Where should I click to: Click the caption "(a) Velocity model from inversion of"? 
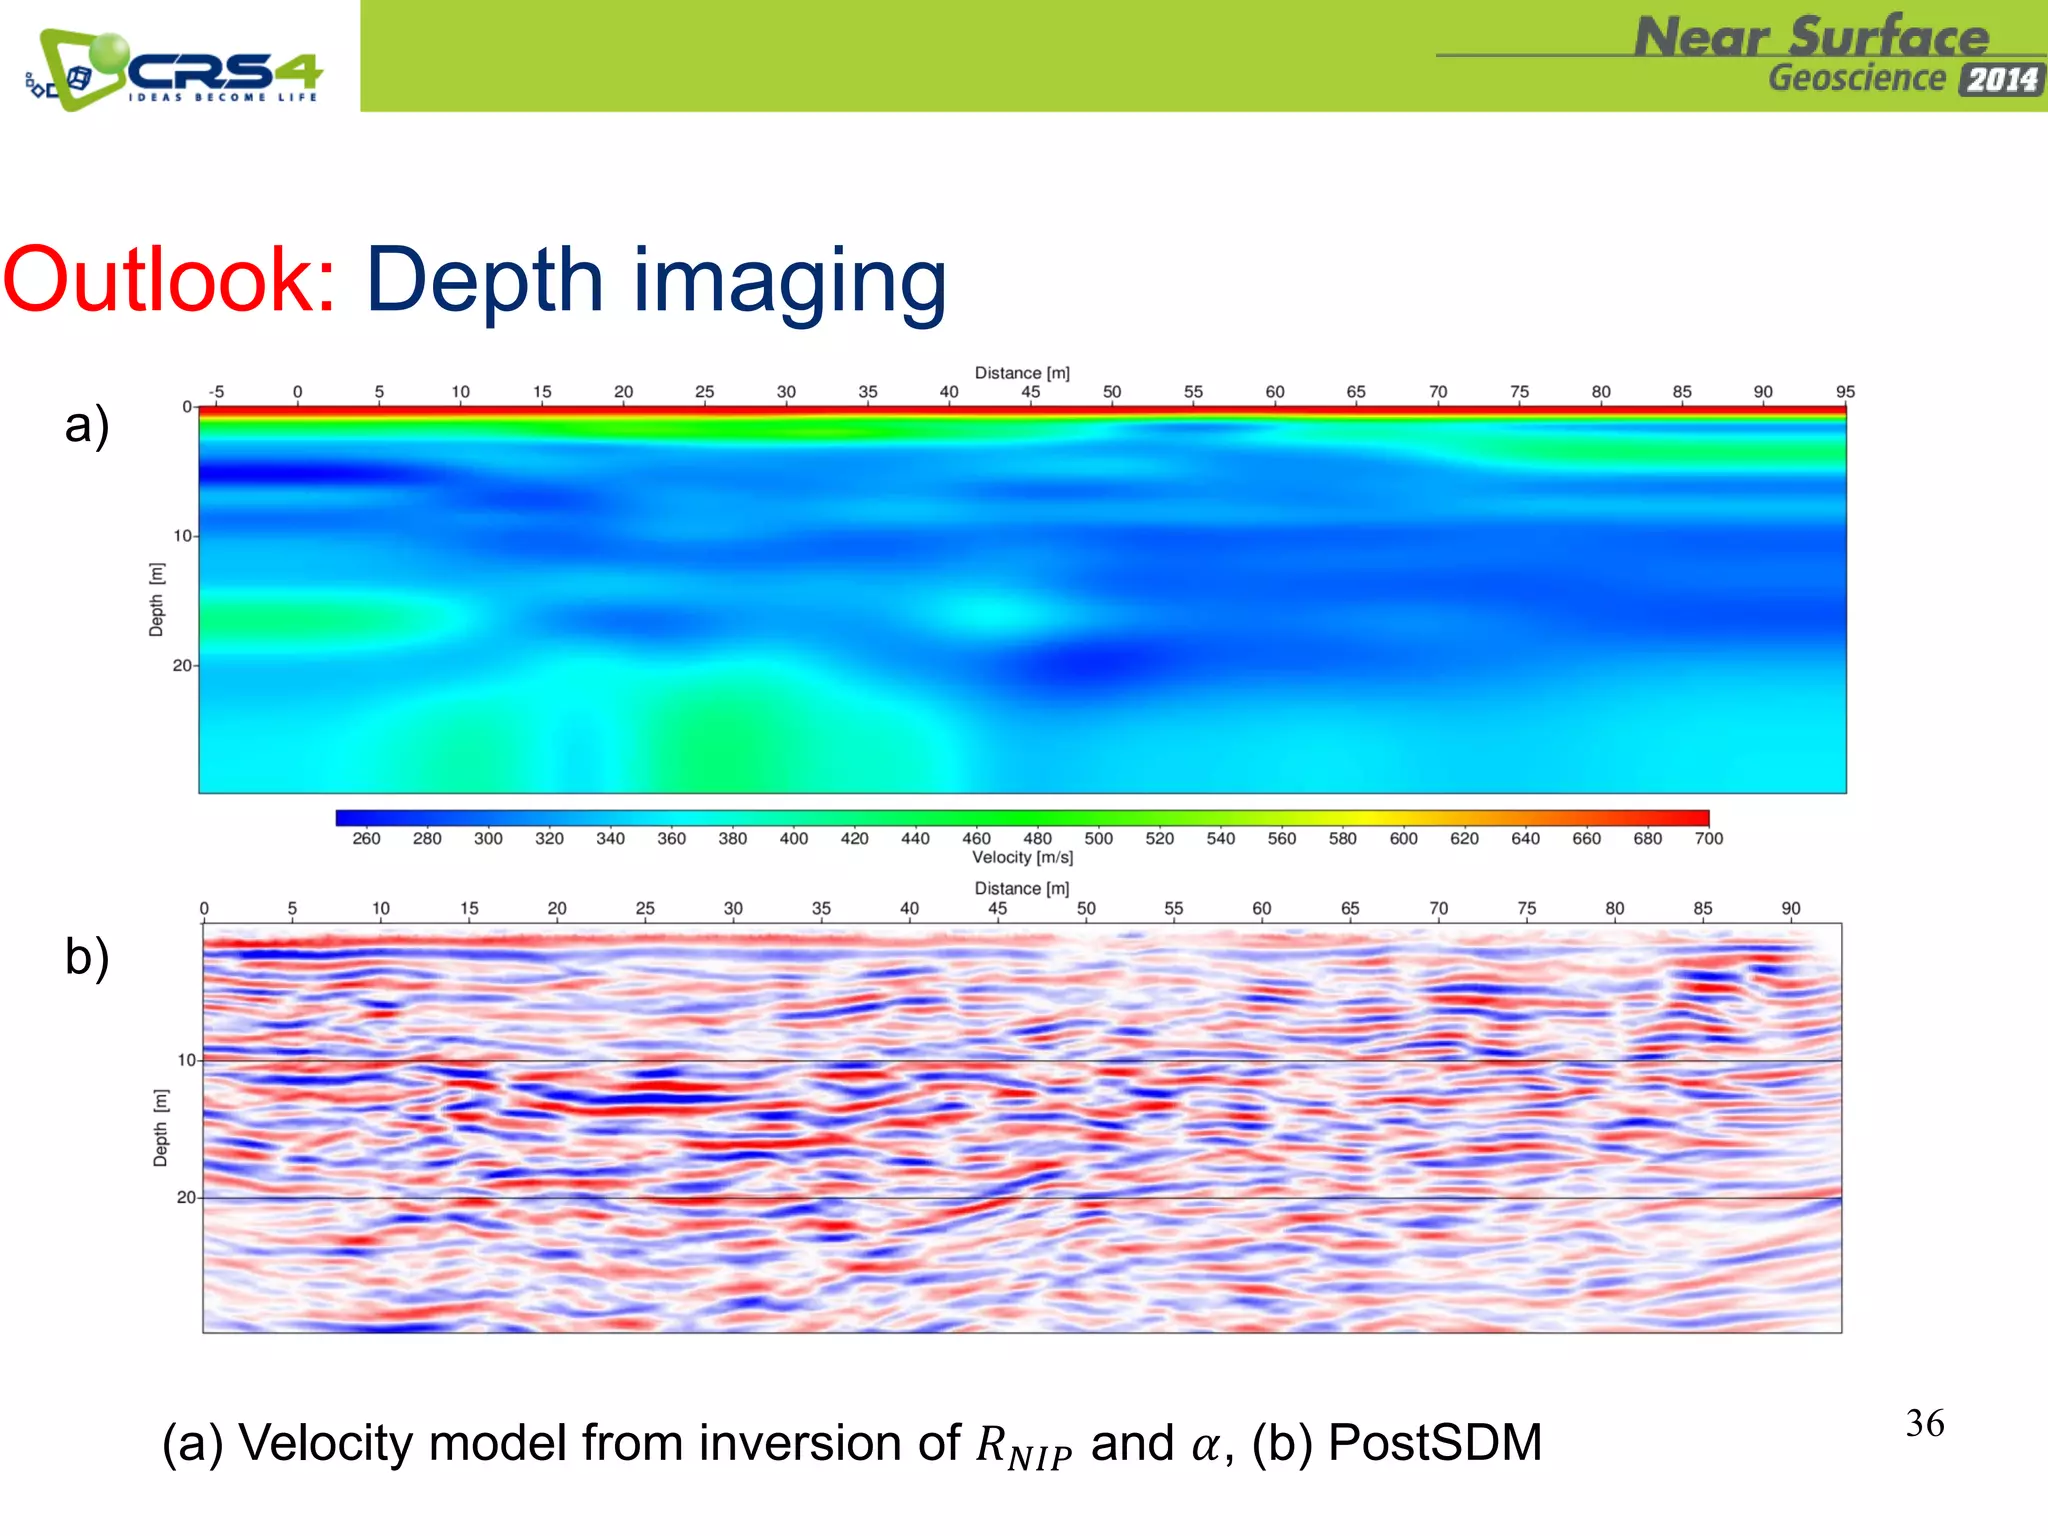(561, 1444)
